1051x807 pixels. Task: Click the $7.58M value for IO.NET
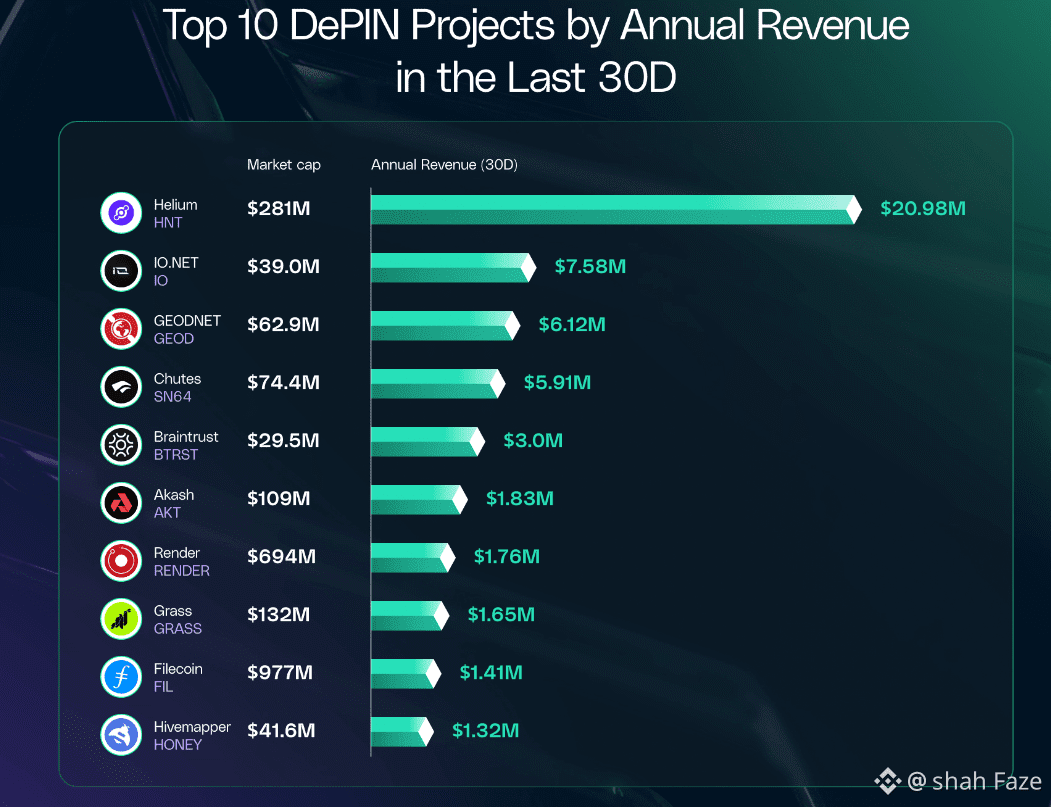click(590, 267)
